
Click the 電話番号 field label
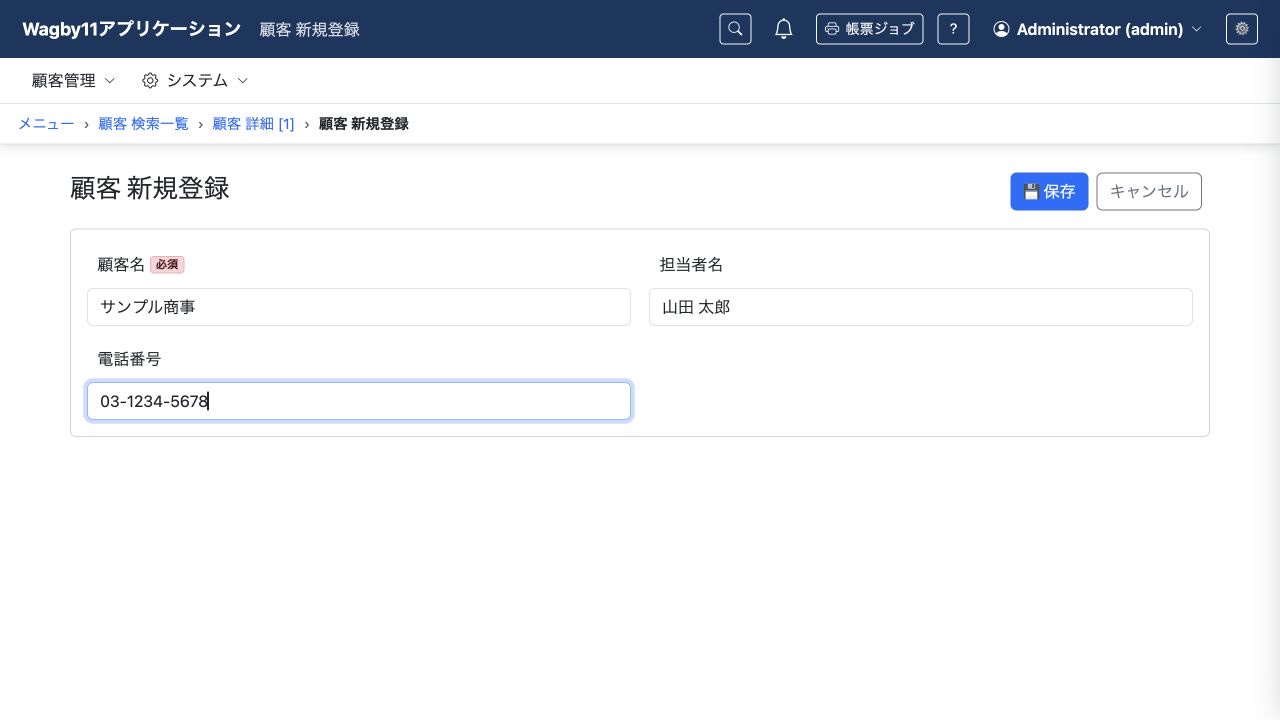pos(129,359)
